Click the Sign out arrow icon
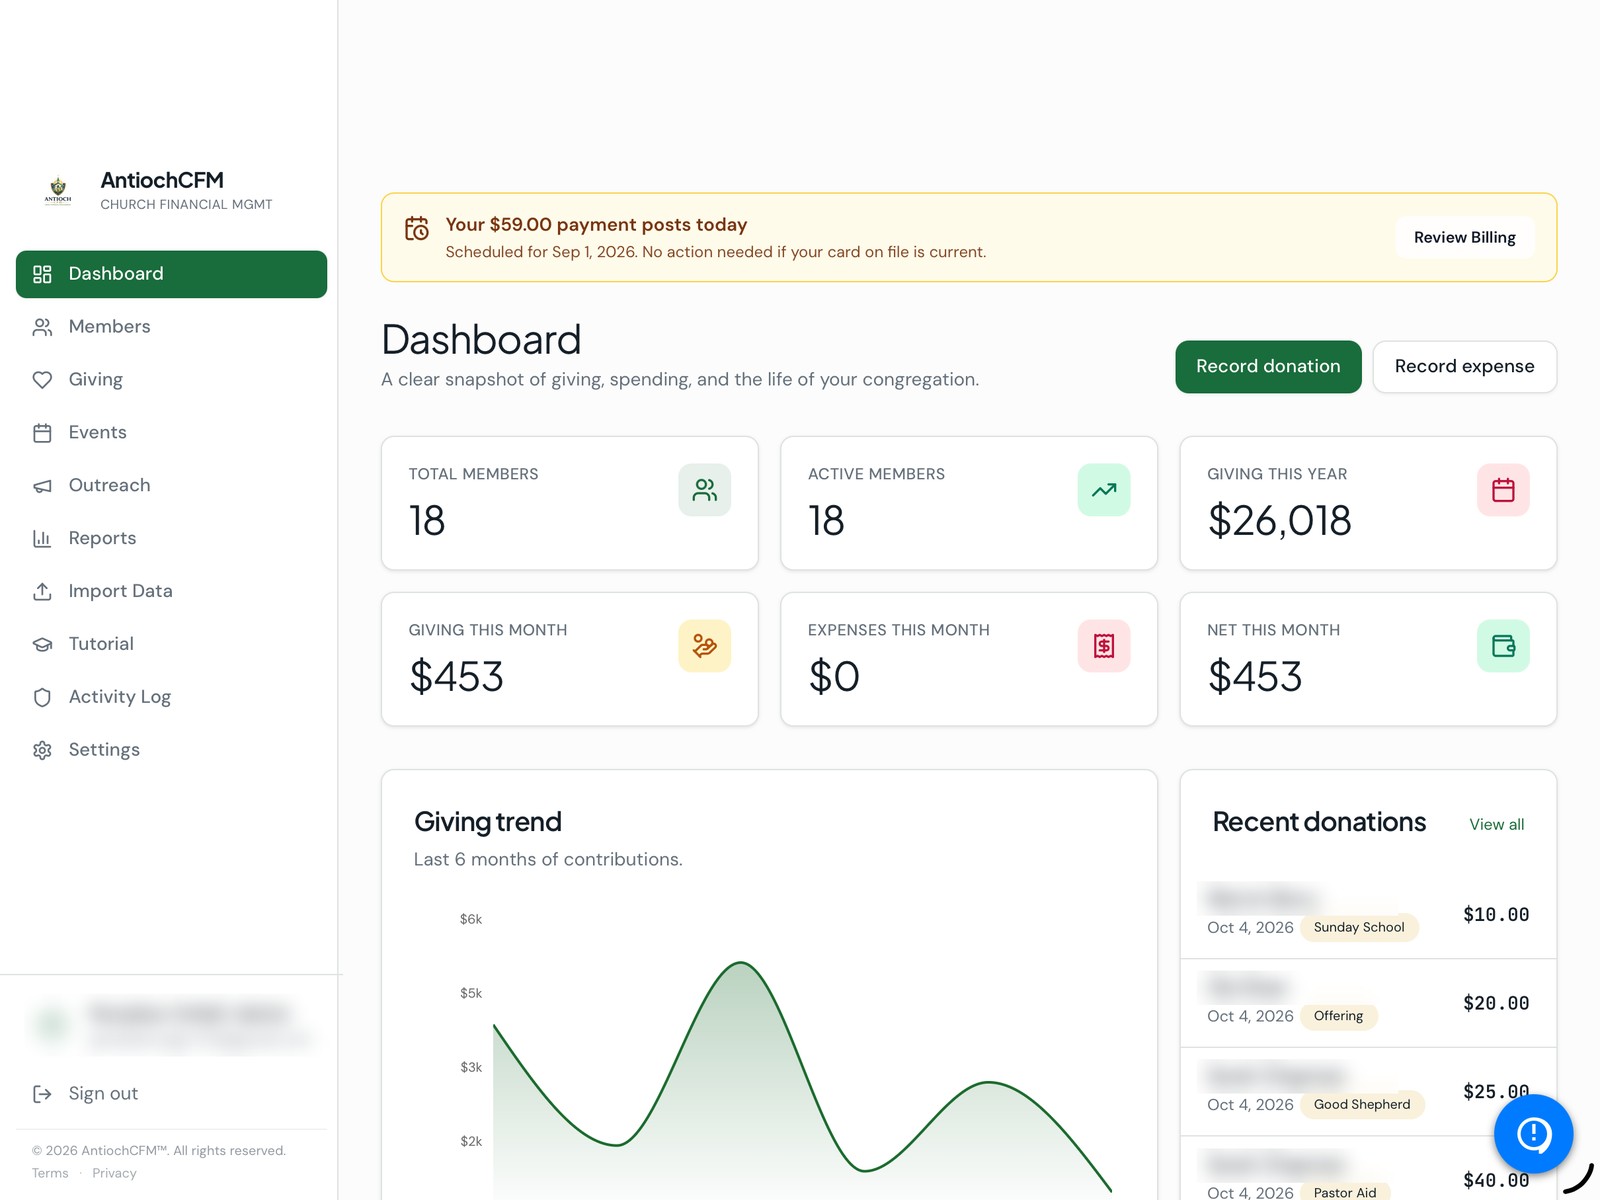 click(42, 1094)
